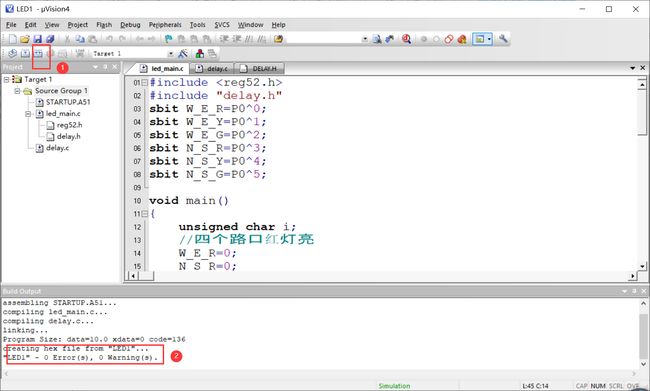Image resolution: width=650 pixels, height=391 pixels.
Task: Switch to the DELAY.H editor tab
Action: point(260,68)
